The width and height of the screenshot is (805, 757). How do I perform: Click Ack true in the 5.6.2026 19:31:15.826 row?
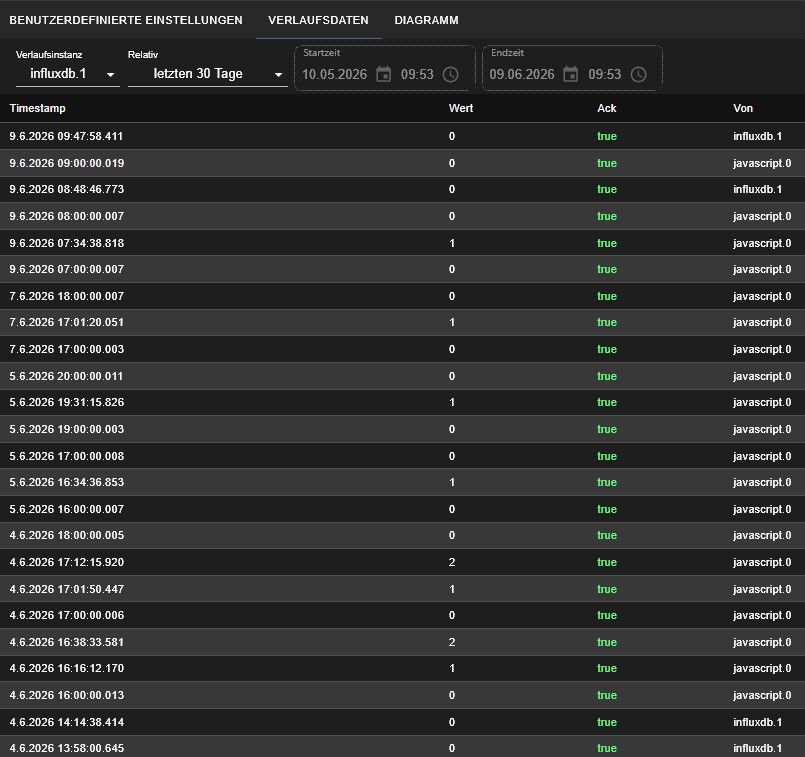click(607, 402)
